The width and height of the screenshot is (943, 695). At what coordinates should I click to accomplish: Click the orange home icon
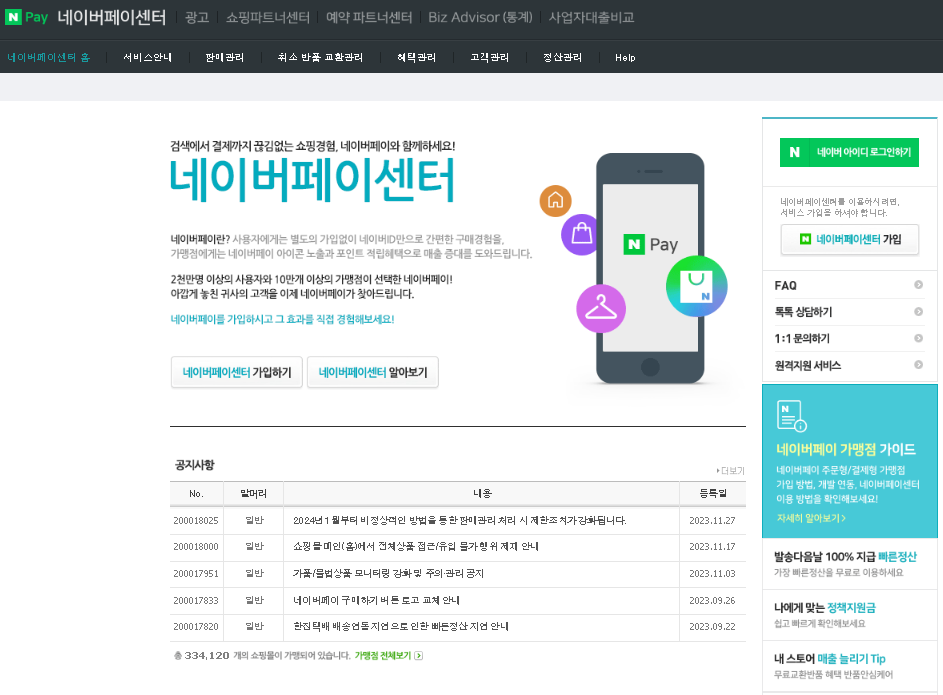[555, 201]
